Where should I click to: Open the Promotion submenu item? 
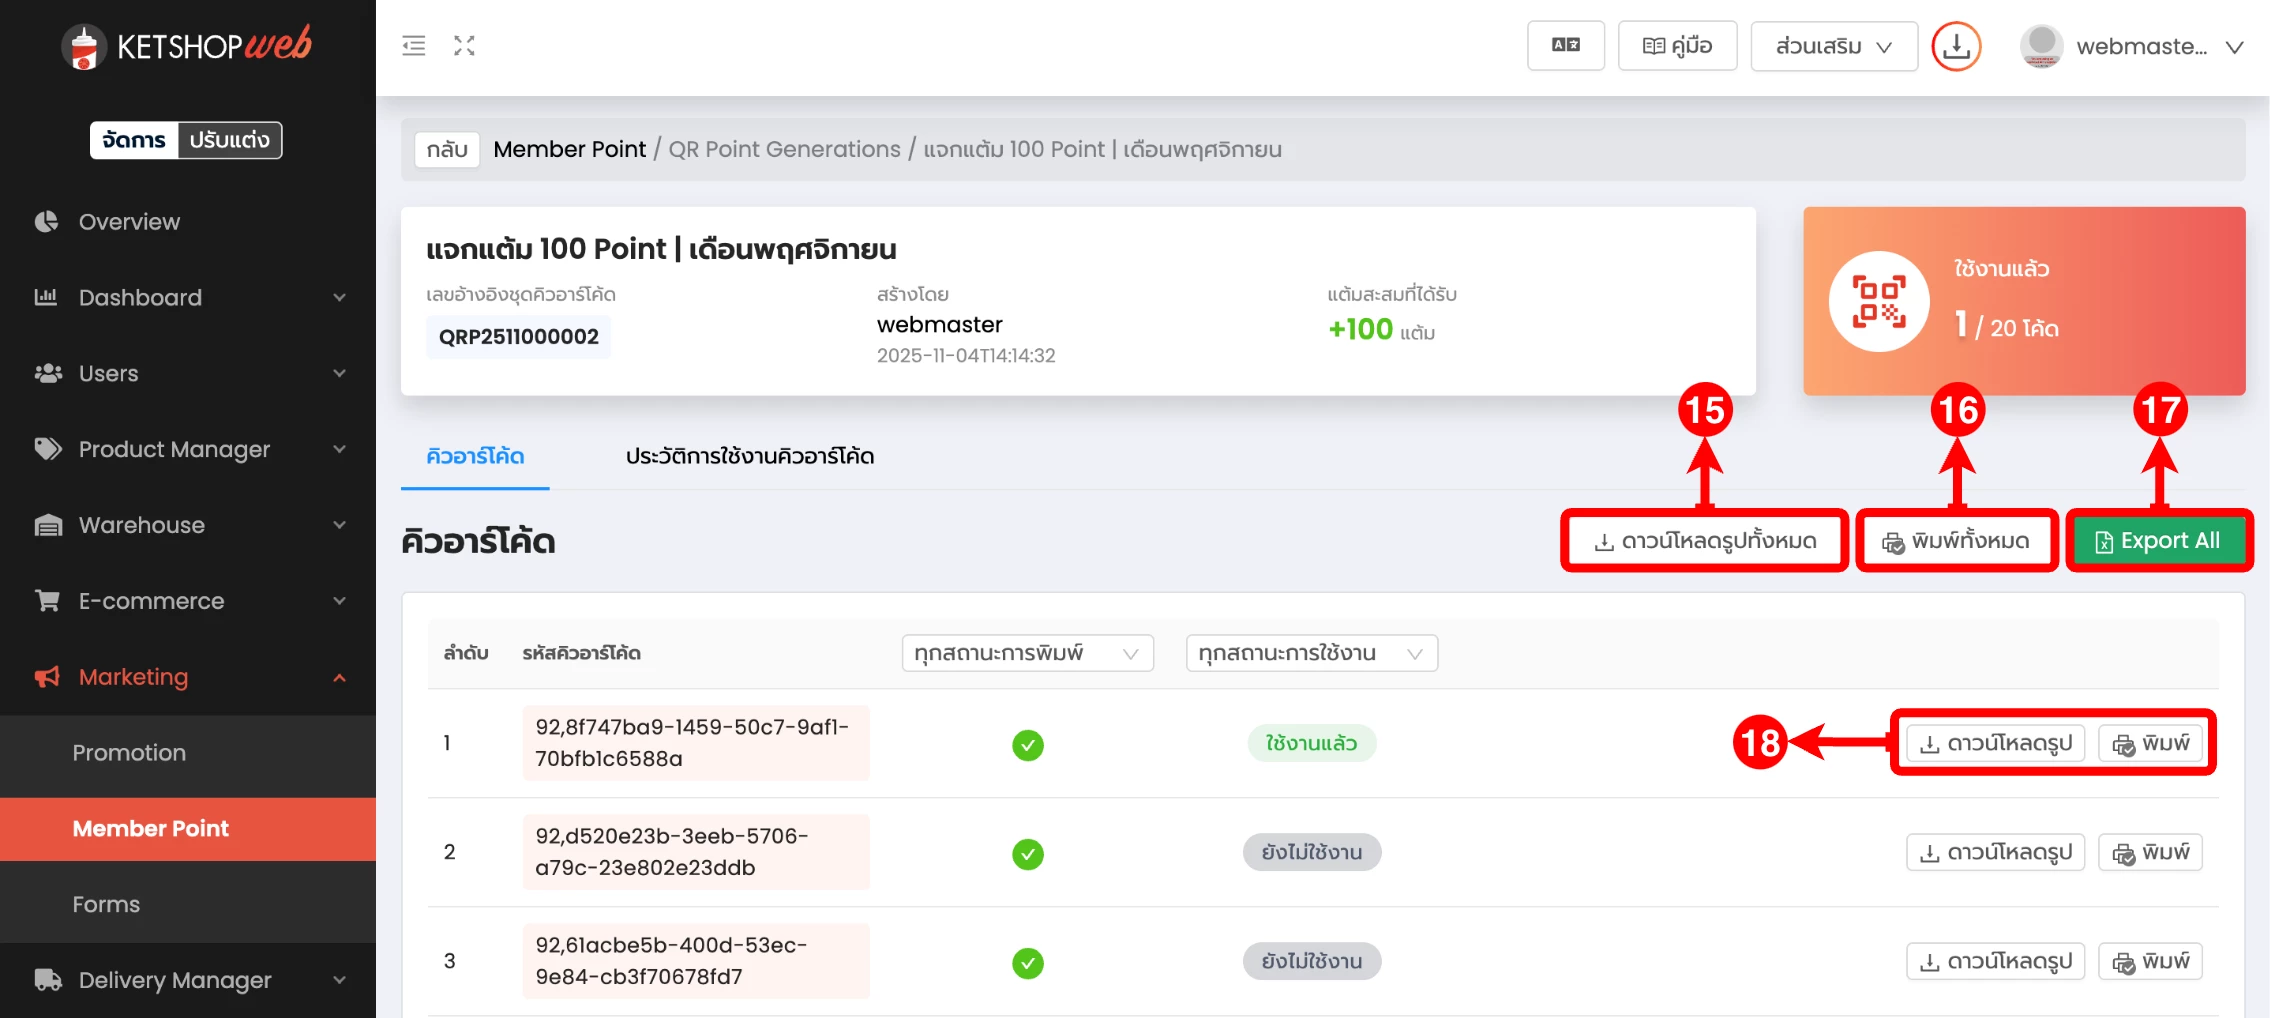point(129,753)
